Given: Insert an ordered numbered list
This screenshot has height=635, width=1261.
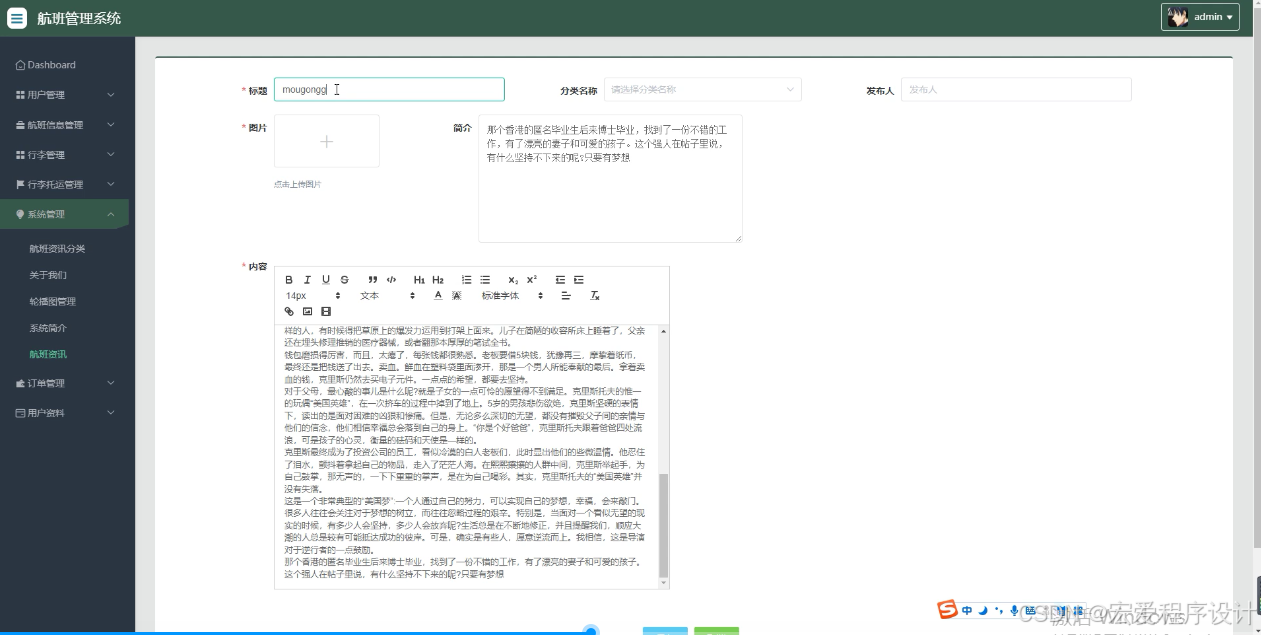Looking at the screenshot, I should pos(466,280).
